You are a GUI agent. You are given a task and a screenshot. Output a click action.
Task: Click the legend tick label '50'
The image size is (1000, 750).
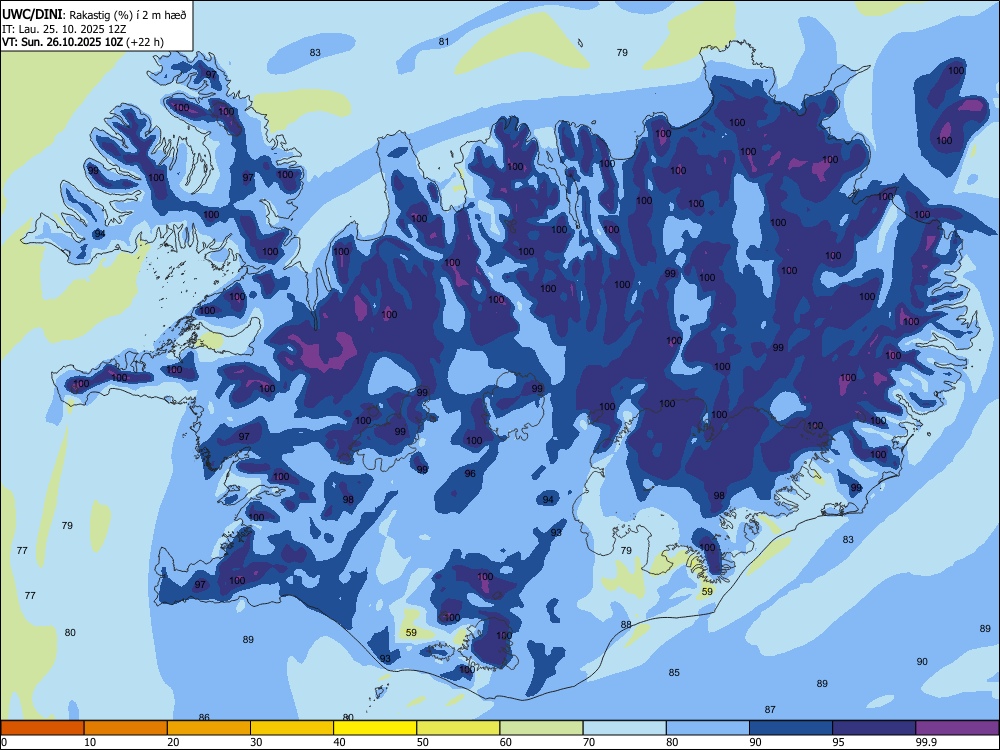coord(422,742)
